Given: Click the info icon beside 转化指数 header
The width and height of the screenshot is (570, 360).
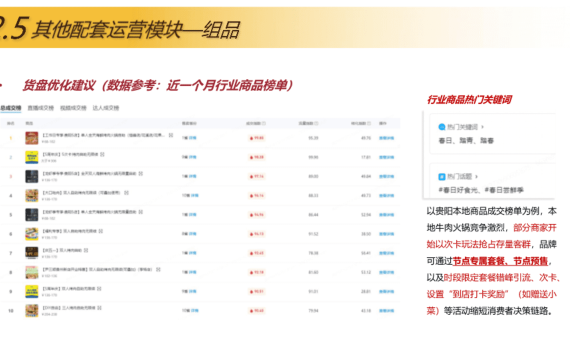Looking at the screenshot, I should click(x=369, y=124).
